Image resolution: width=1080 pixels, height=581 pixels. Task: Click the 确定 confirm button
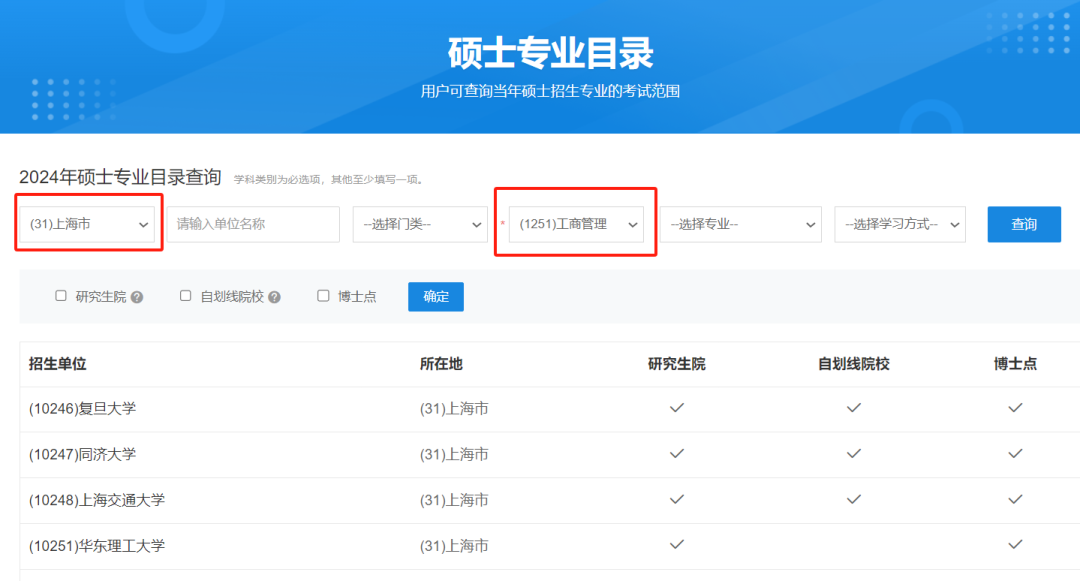coord(436,297)
